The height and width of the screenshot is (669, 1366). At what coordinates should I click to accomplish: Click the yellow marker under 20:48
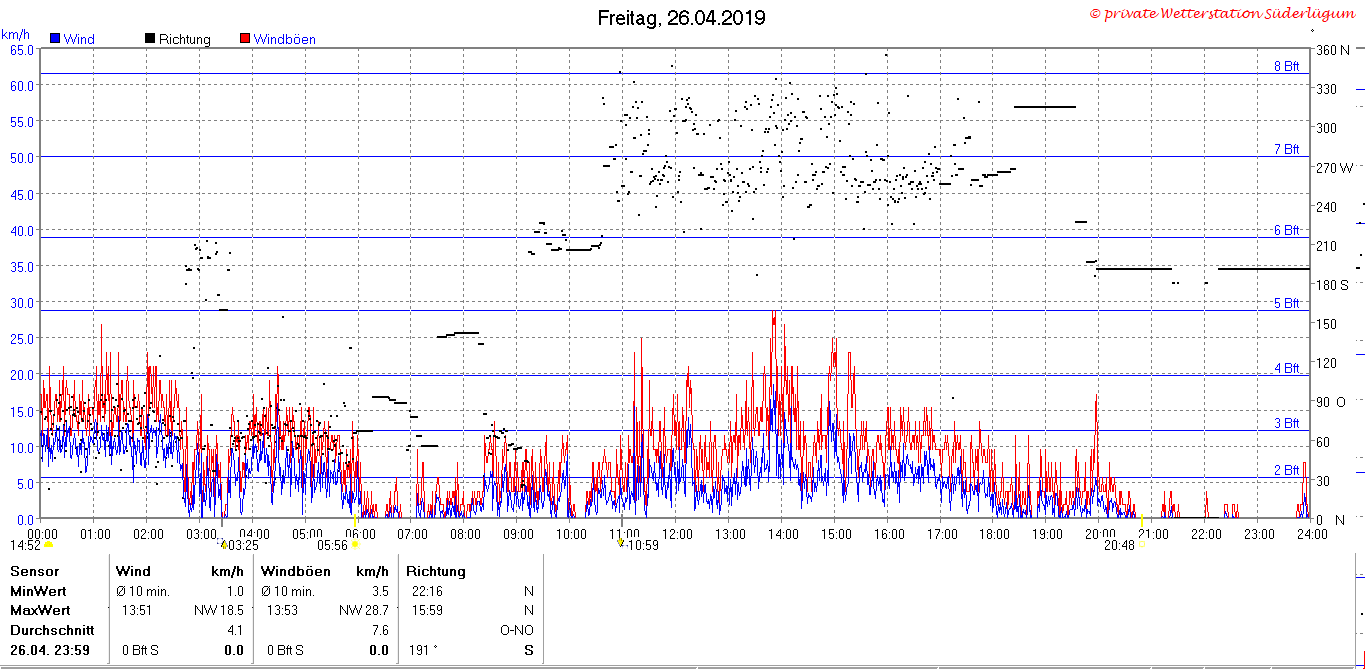(x=1142, y=545)
